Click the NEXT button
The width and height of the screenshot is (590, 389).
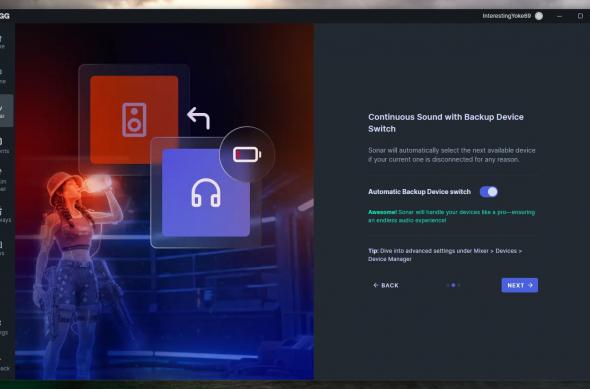point(520,285)
